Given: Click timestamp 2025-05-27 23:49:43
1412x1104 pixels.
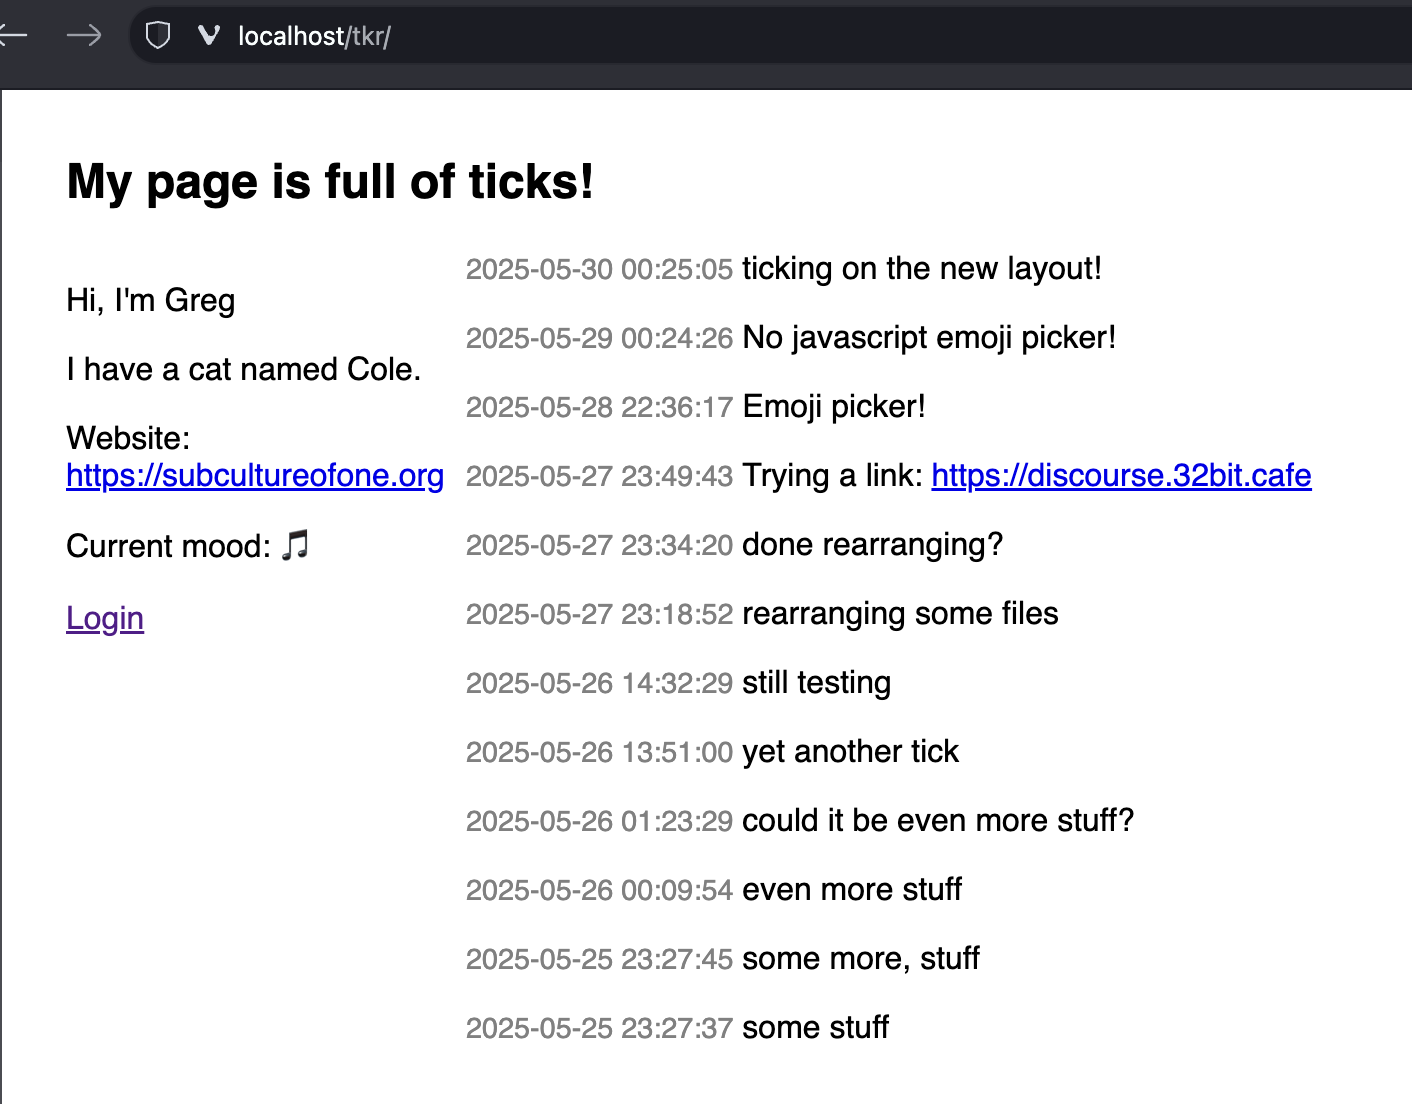Looking at the screenshot, I should [x=600, y=476].
